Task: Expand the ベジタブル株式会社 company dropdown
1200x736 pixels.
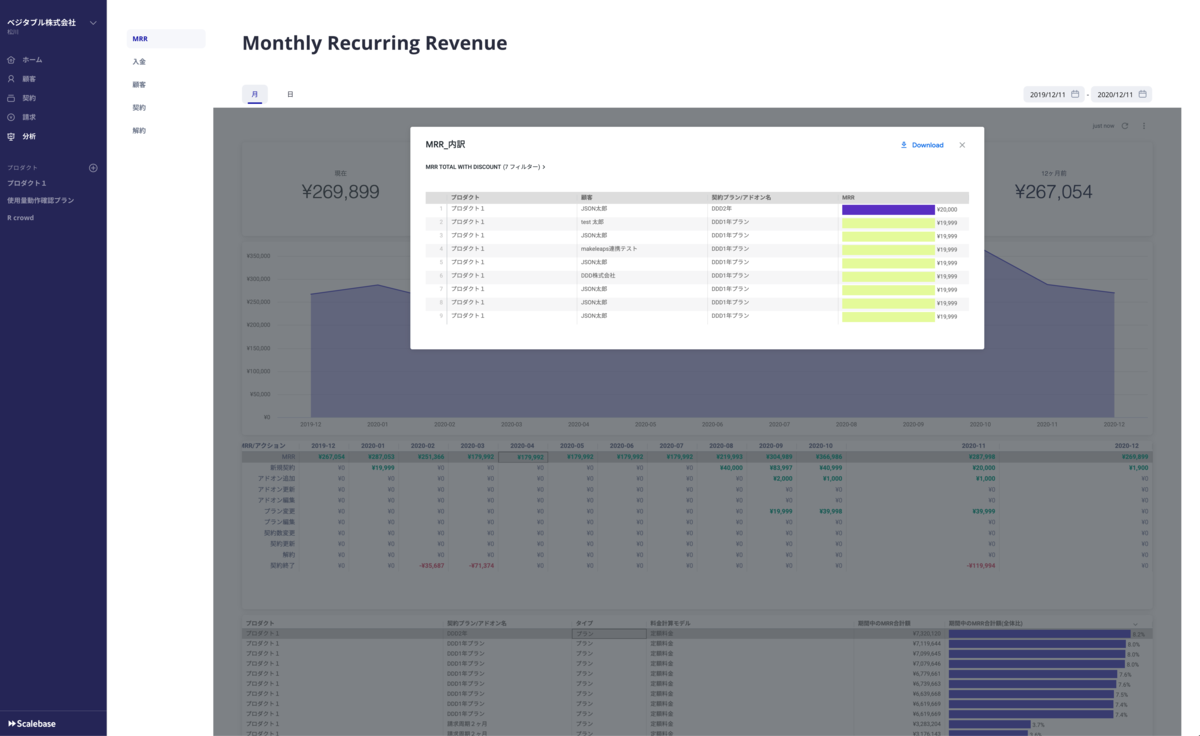Action: coord(93,22)
